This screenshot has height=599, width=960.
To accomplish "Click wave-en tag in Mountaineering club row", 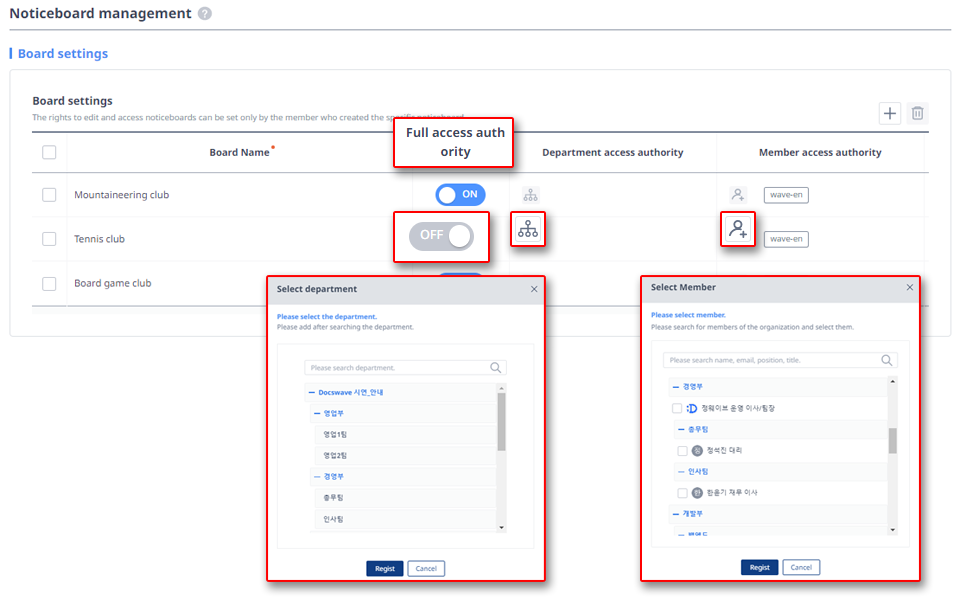I will pyautogui.click(x=786, y=195).
